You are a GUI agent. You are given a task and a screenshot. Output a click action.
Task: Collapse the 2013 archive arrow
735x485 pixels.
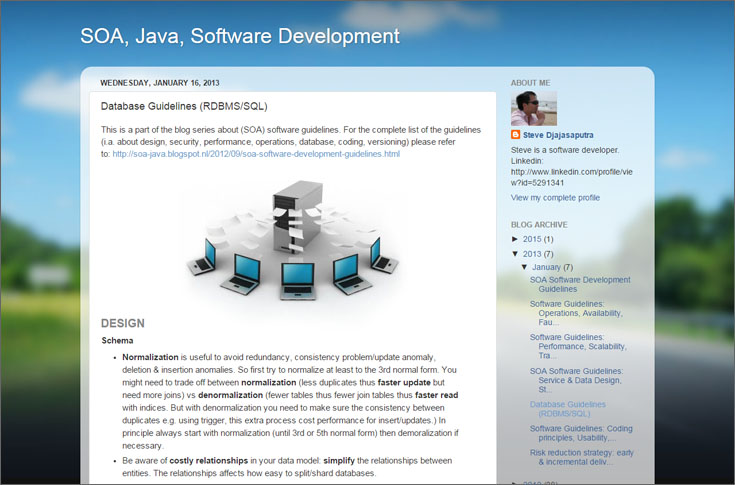coord(515,254)
